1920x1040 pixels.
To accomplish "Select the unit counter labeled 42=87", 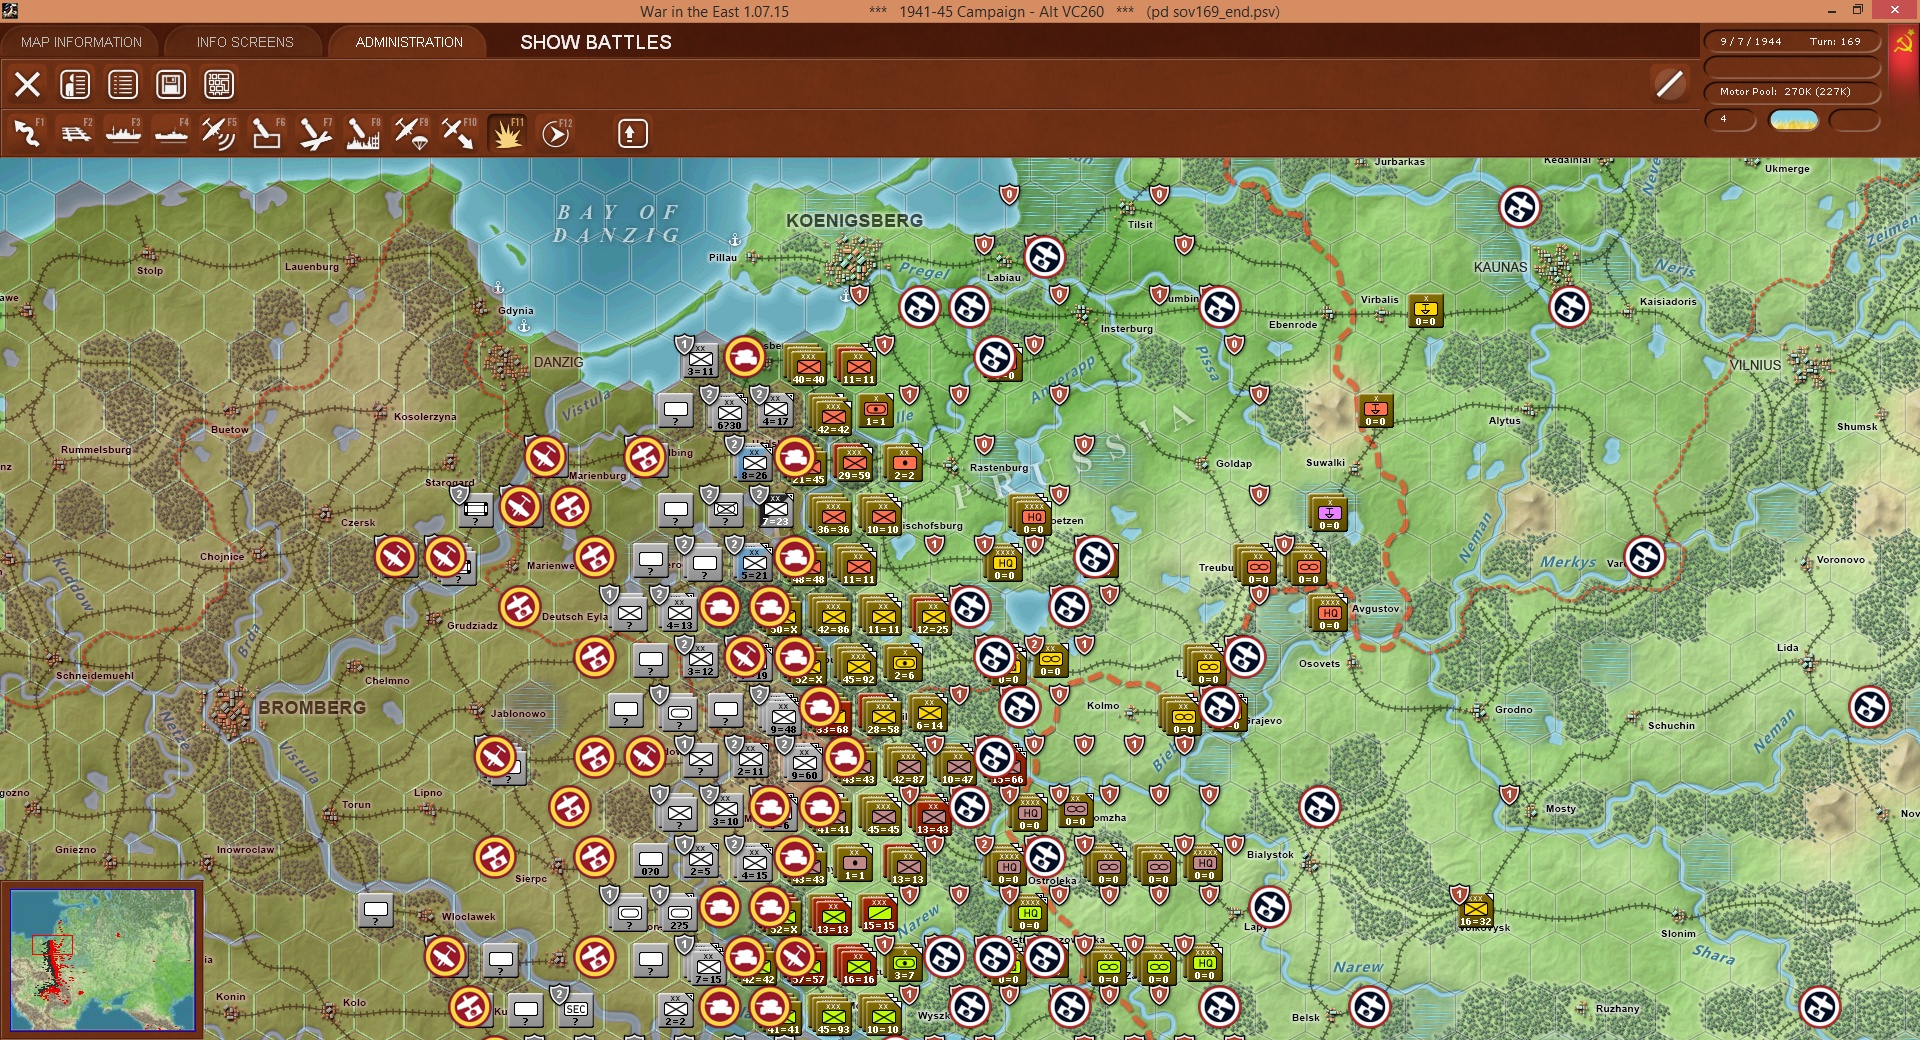I will pos(908,766).
